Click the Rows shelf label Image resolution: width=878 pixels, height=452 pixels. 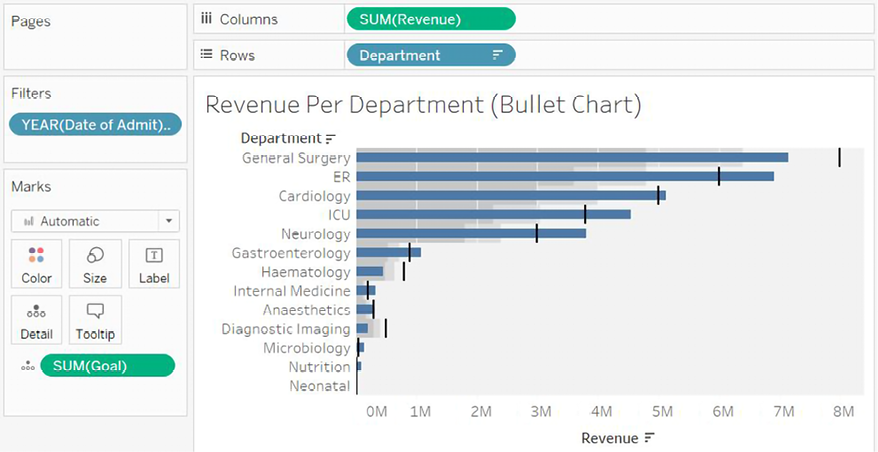pyautogui.click(x=230, y=55)
